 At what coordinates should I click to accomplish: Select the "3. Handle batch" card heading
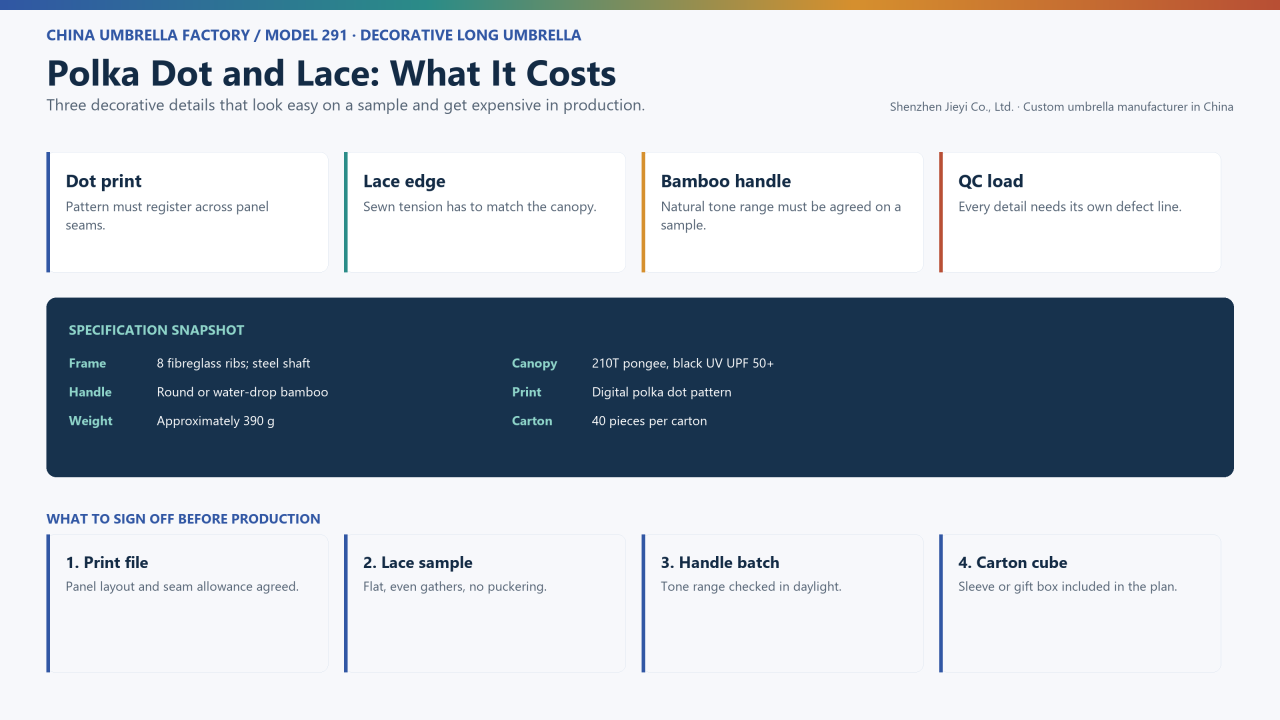[720, 562]
